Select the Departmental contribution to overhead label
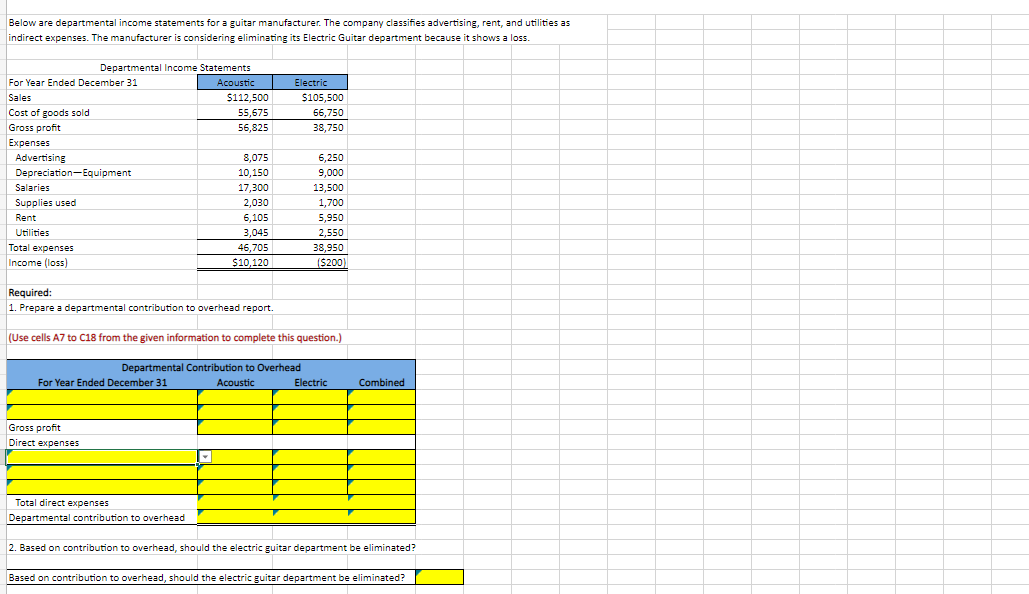This screenshot has width=1029, height=594. pos(96,518)
